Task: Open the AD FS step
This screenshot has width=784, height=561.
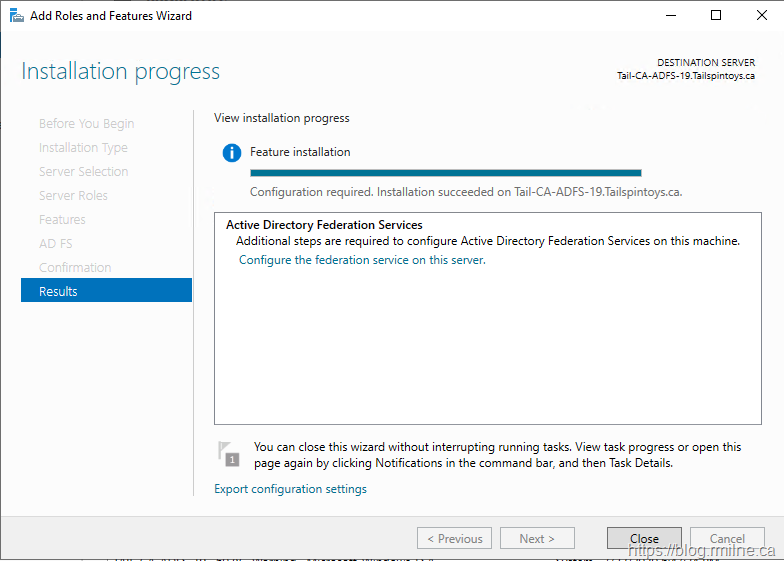Action: pyautogui.click(x=56, y=244)
